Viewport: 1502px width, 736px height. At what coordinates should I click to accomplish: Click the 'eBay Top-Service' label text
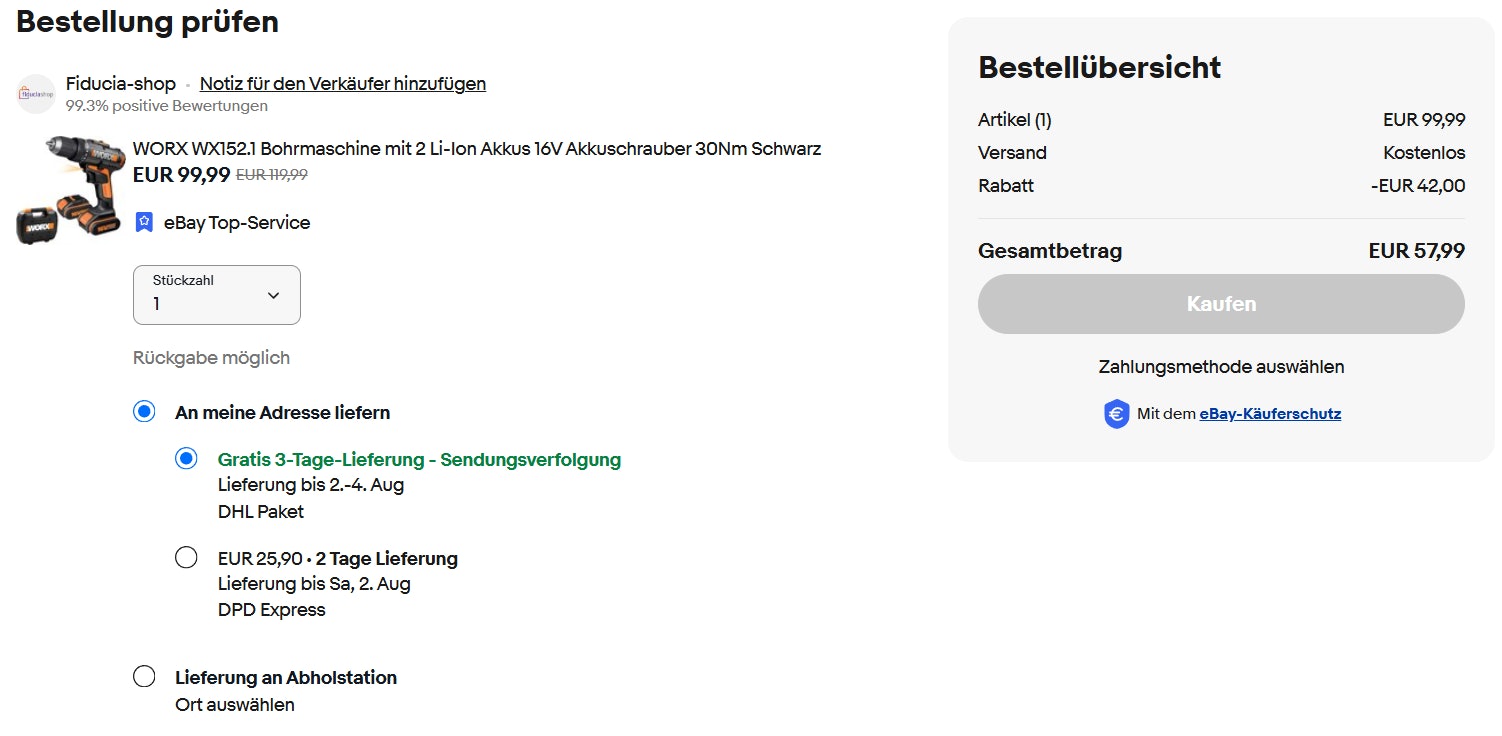[x=237, y=223]
